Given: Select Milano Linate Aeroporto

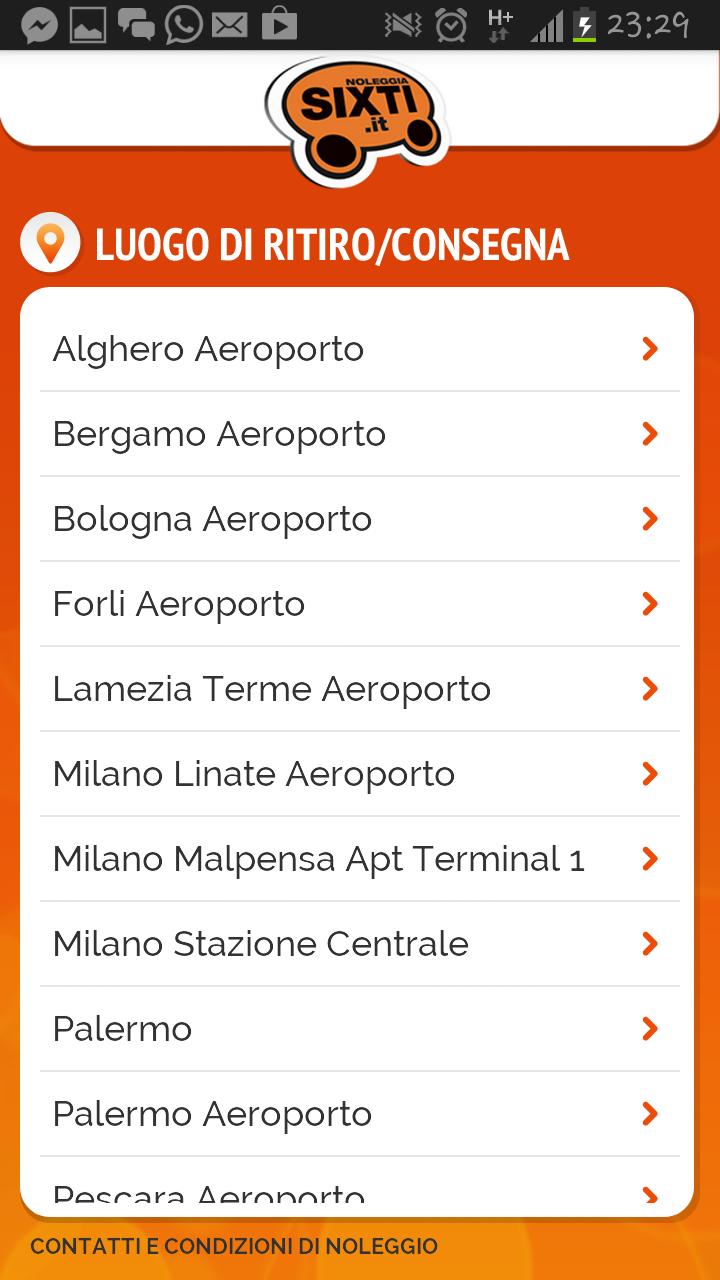Looking at the screenshot, I should point(253,774).
